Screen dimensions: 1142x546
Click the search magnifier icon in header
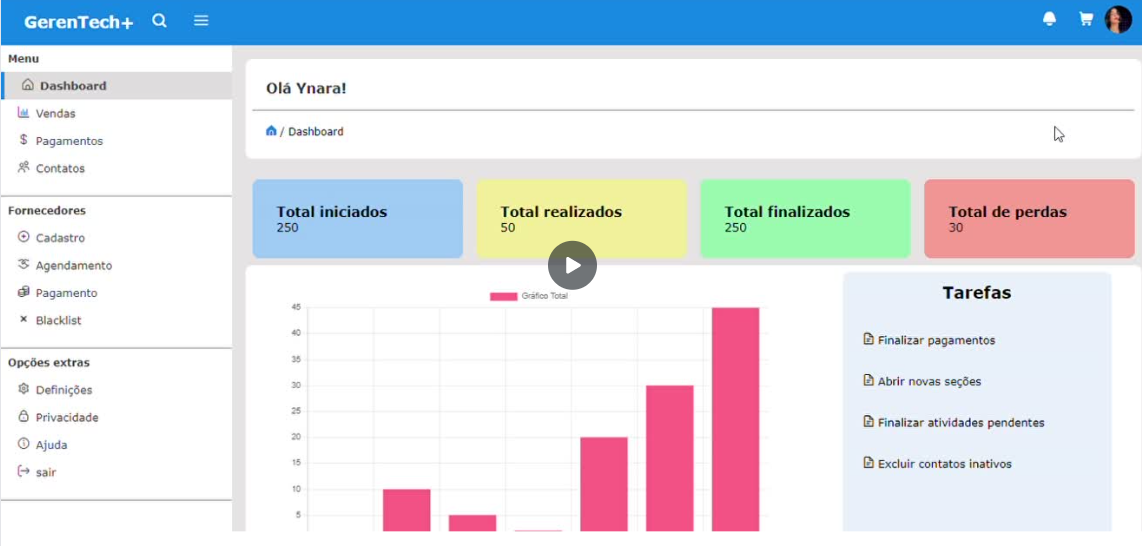(159, 21)
